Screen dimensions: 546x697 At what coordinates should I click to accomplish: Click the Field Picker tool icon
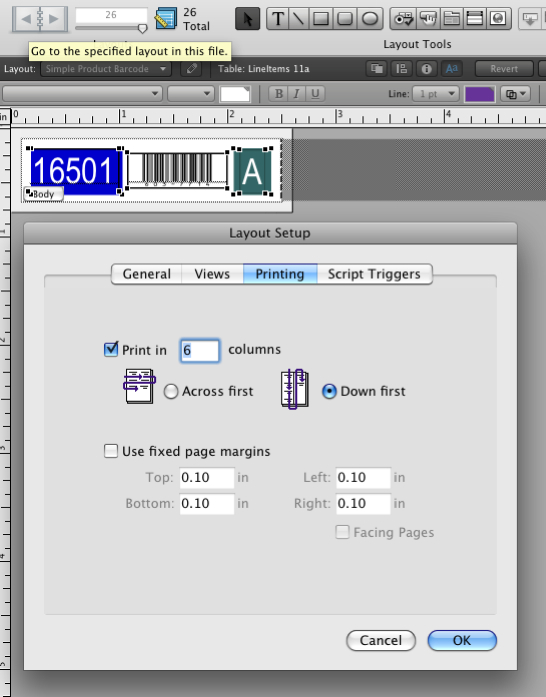pyautogui.click(x=530, y=19)
